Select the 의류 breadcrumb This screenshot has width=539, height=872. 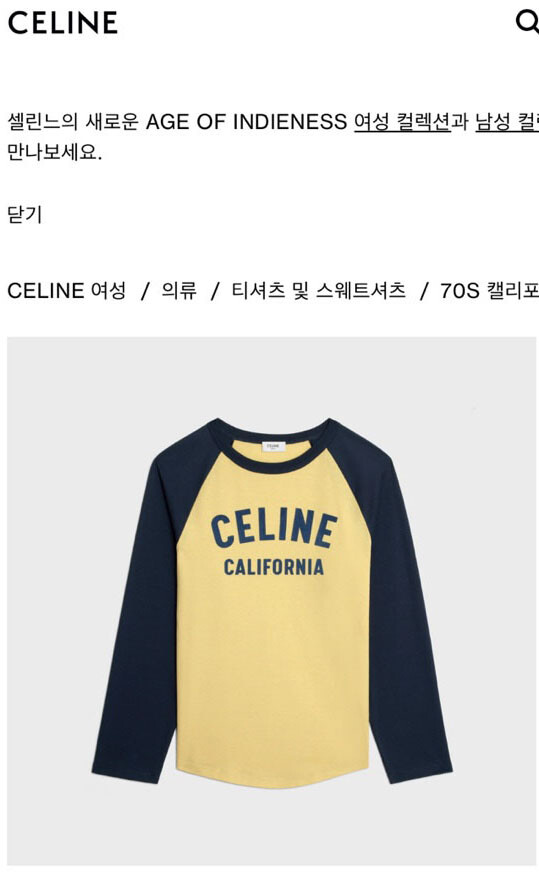(179, 290)
